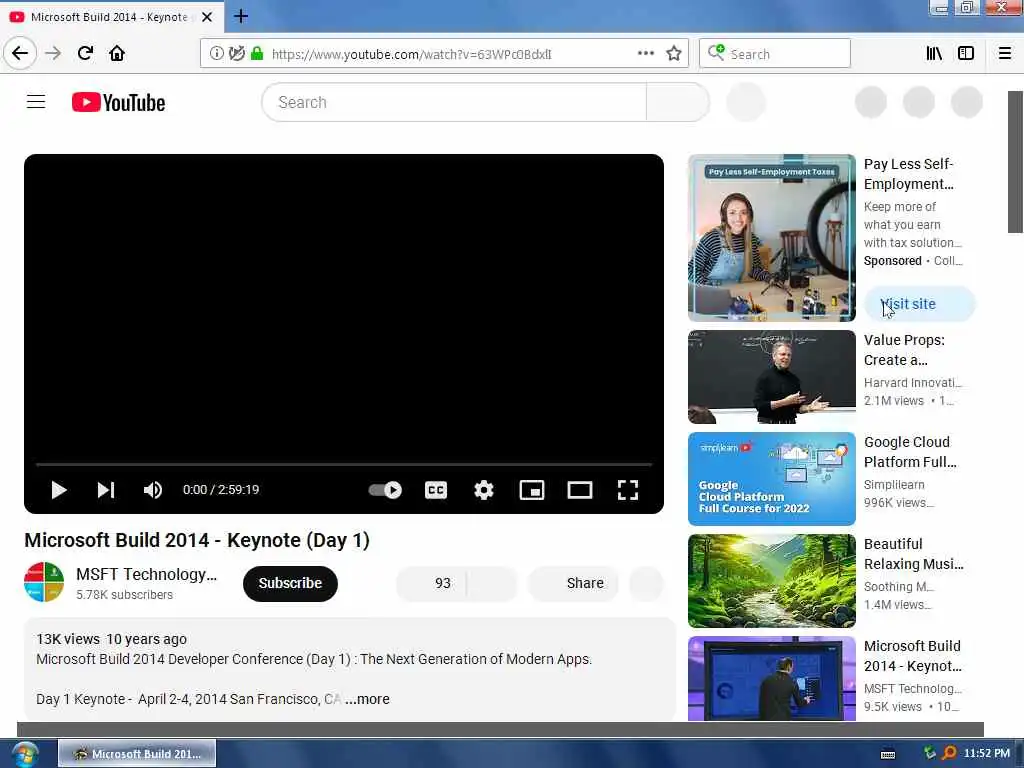Toggle the Firefox sidebar view icon
This screenshot has height=768, width=1024.
pyautogui.click(x=966, y=54)
